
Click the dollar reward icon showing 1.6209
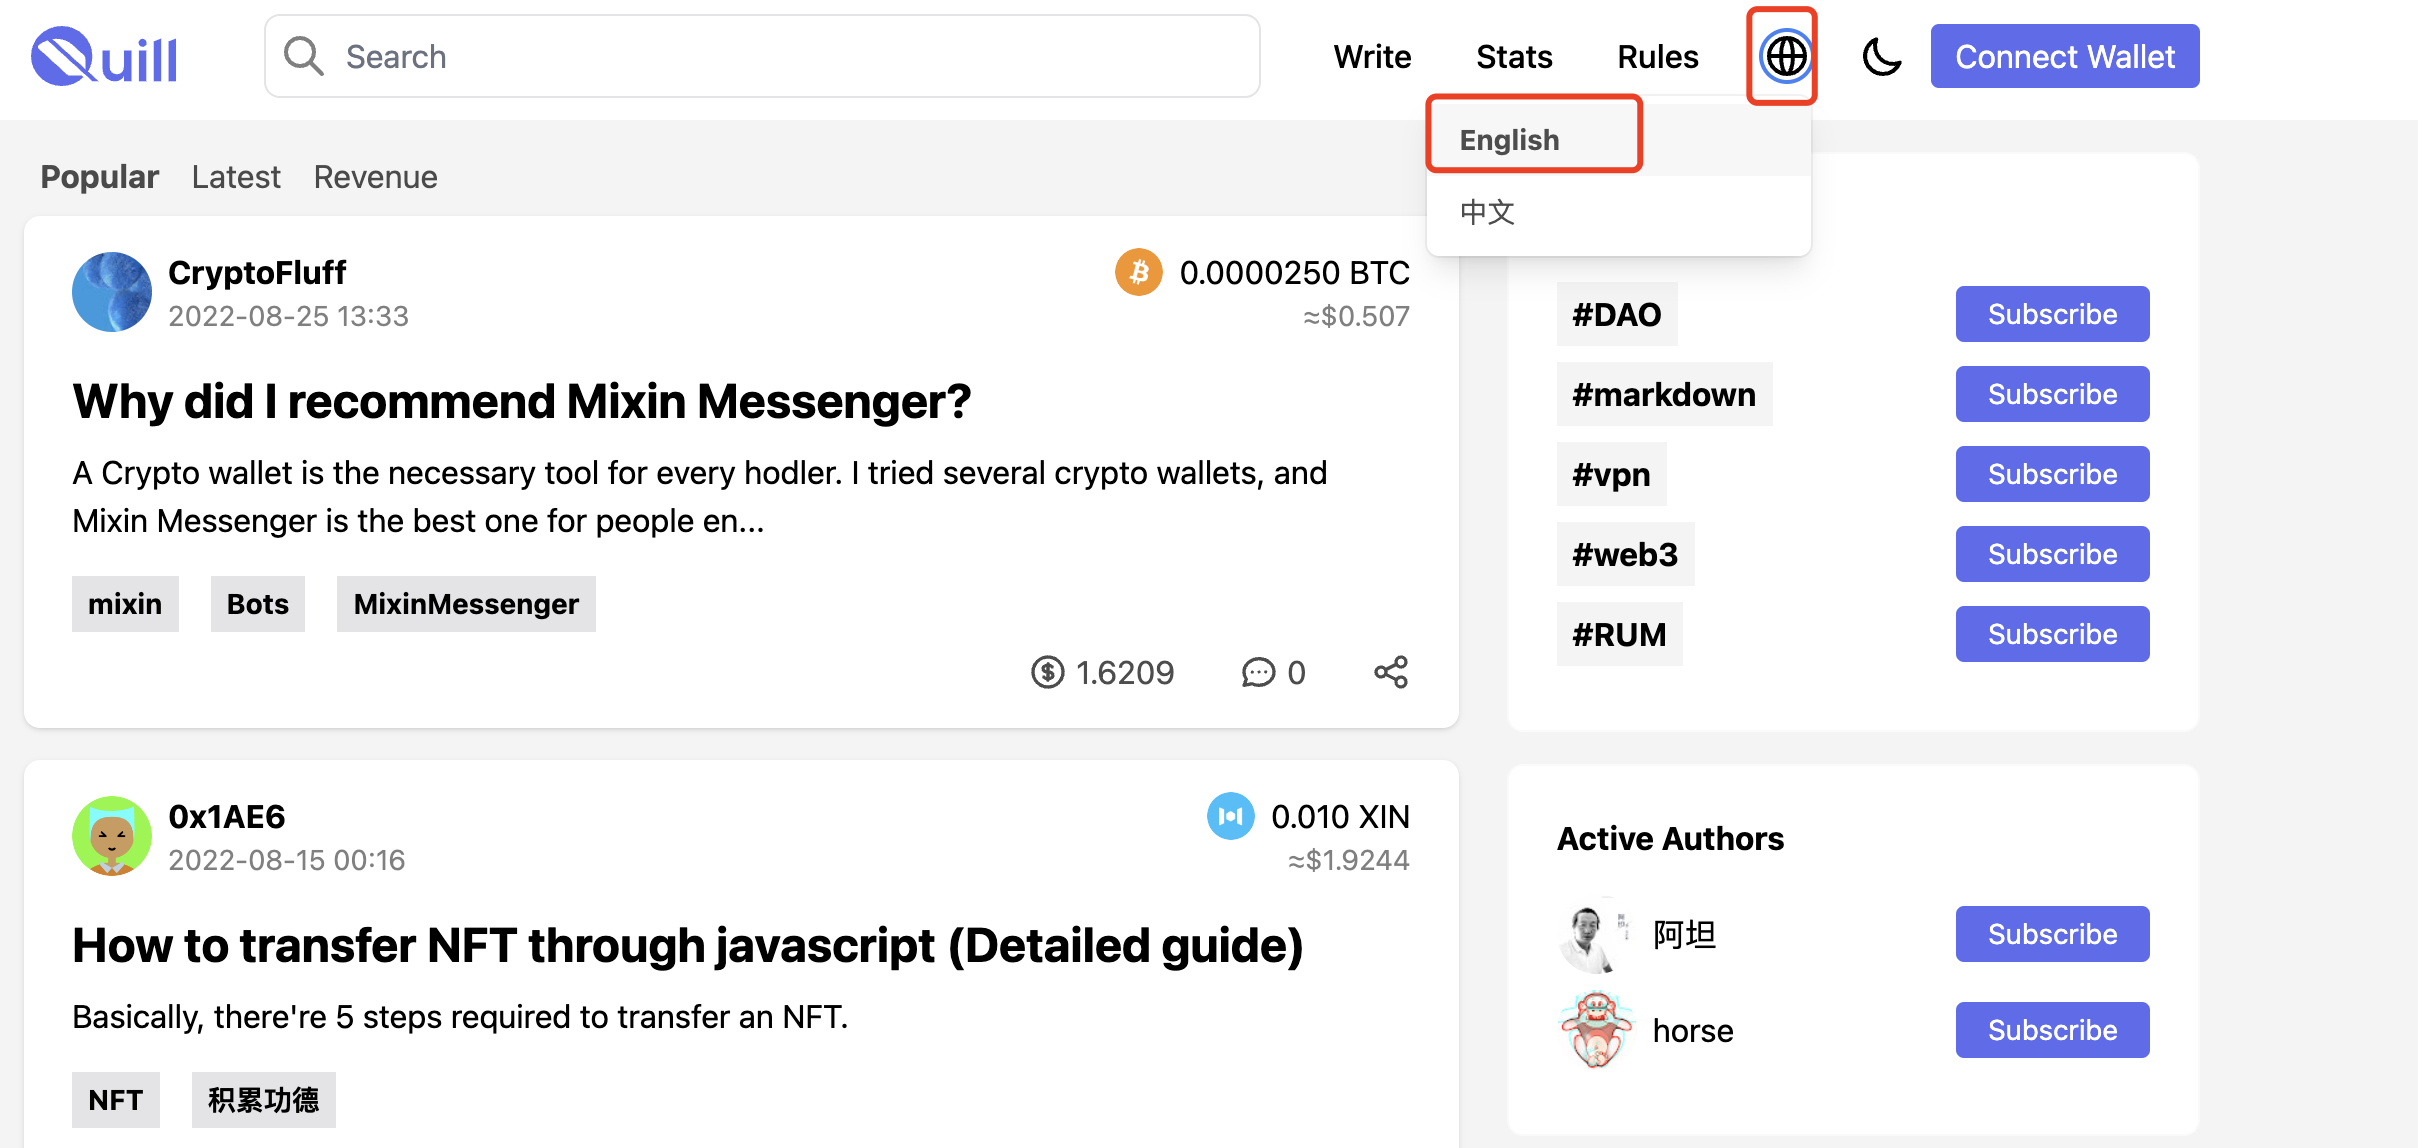tap(1047, 672)
